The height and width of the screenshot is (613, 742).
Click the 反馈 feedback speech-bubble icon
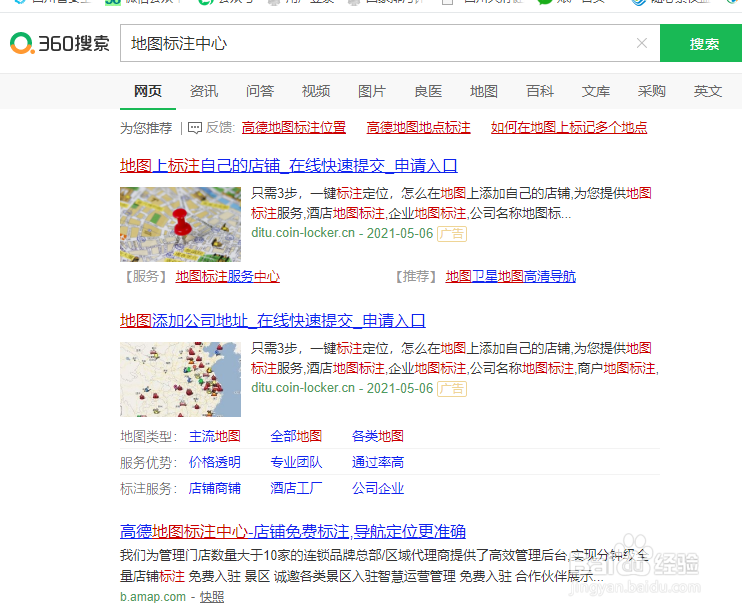[194, 128]
